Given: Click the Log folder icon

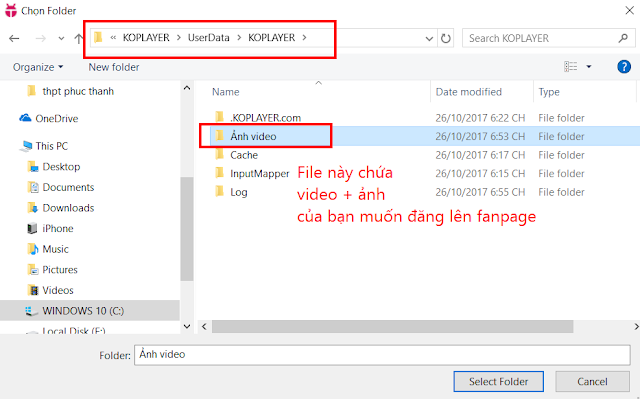Looking at the screenshot, I should (x=220, y=191).
